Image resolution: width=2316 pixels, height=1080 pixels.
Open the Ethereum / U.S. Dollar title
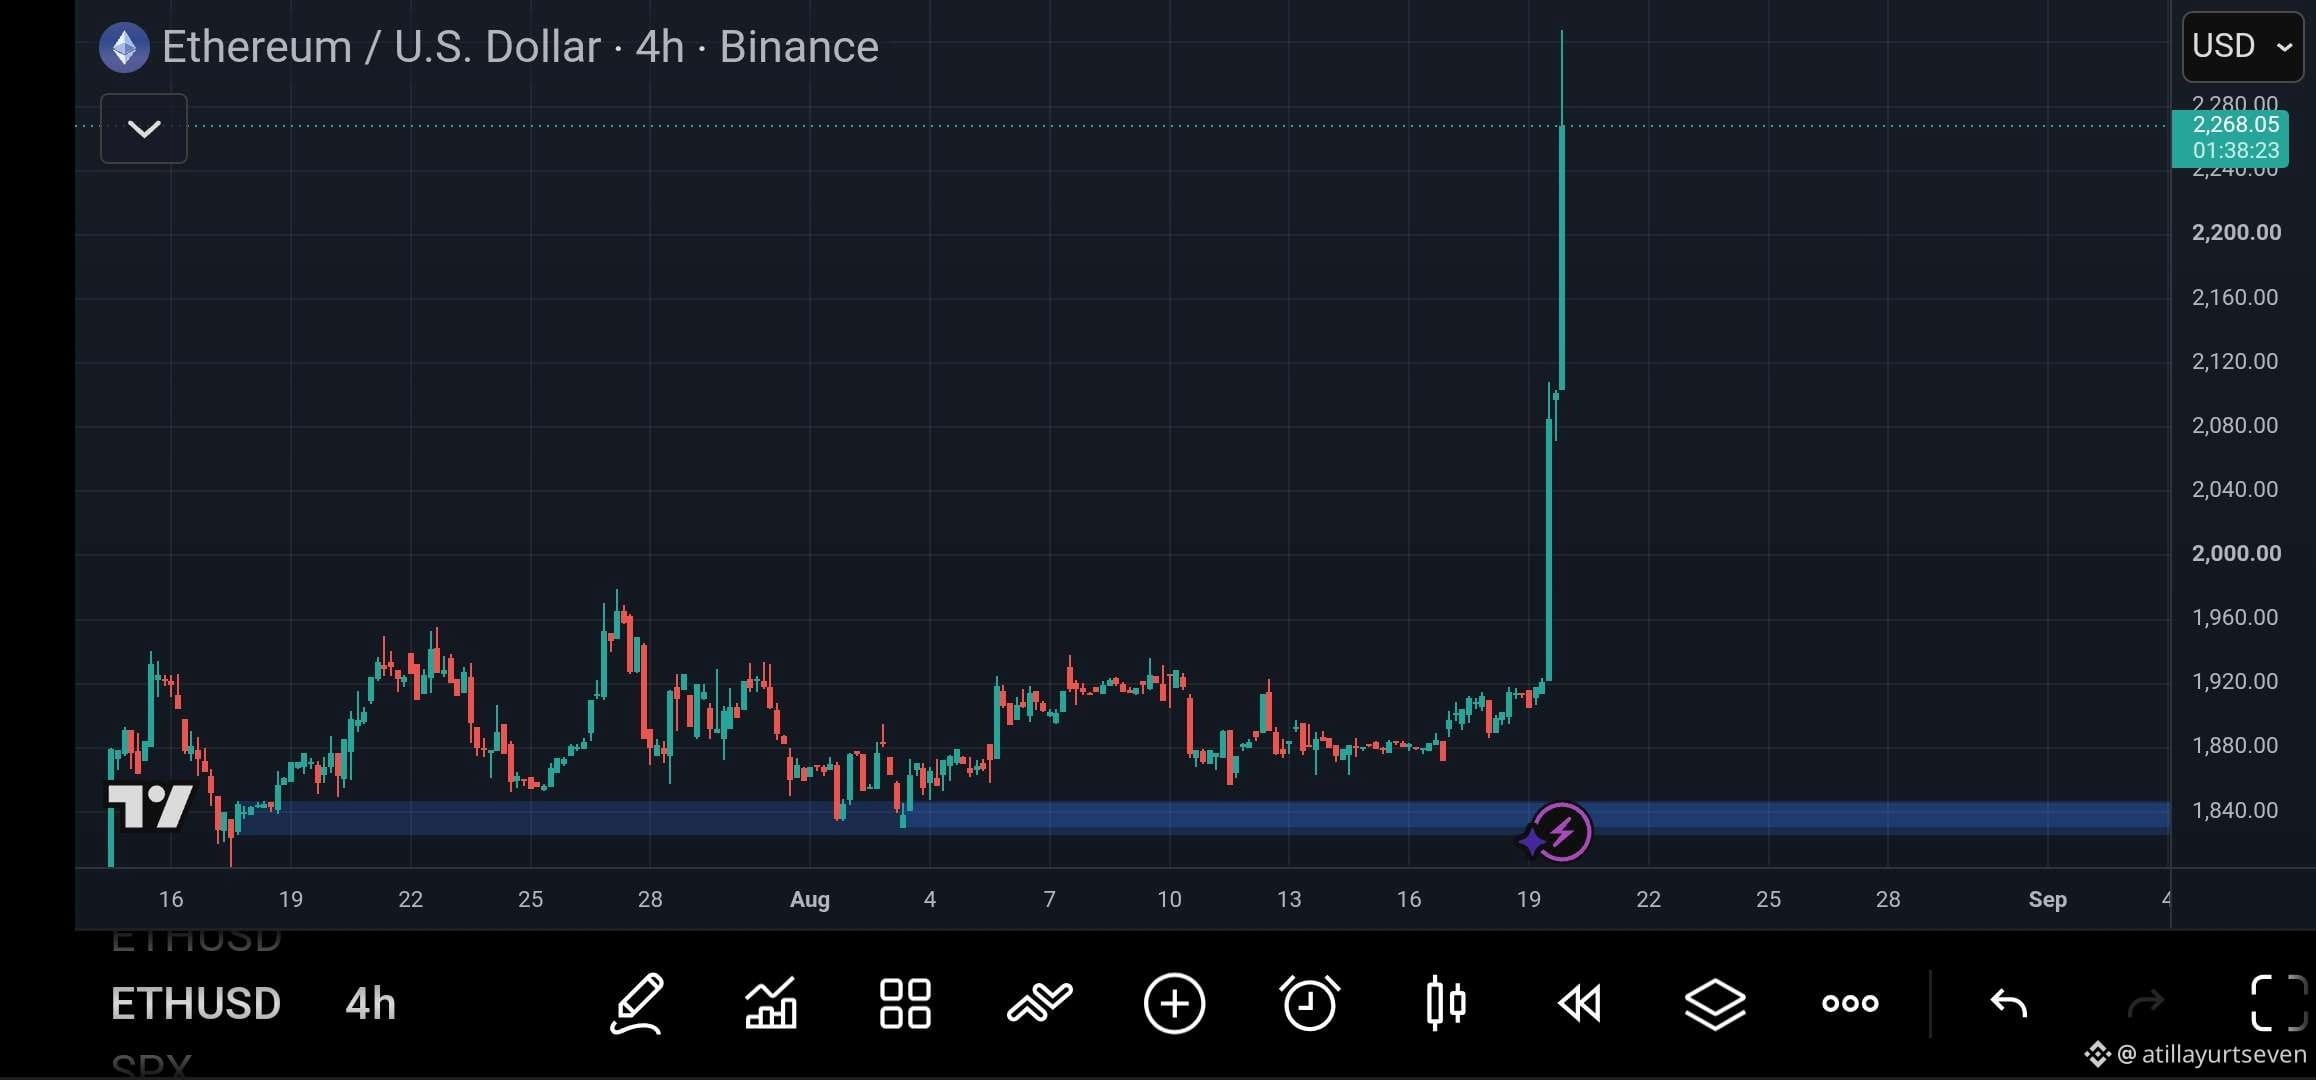point(381,47)
